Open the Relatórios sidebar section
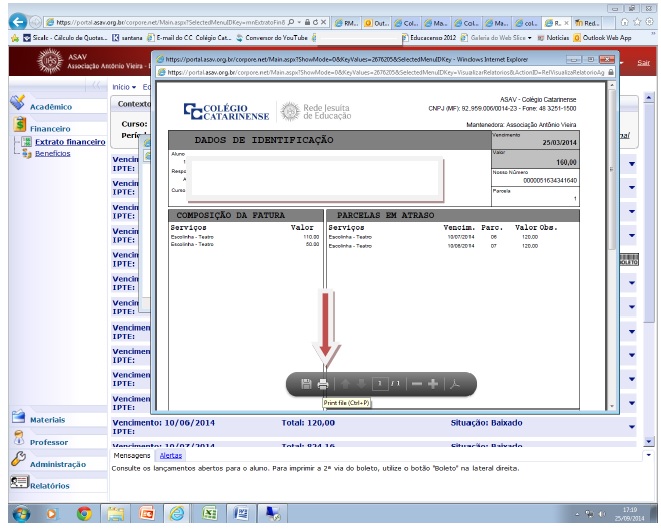Image resolution: width=661 pixels, height=529 pixels. [49, 486]
